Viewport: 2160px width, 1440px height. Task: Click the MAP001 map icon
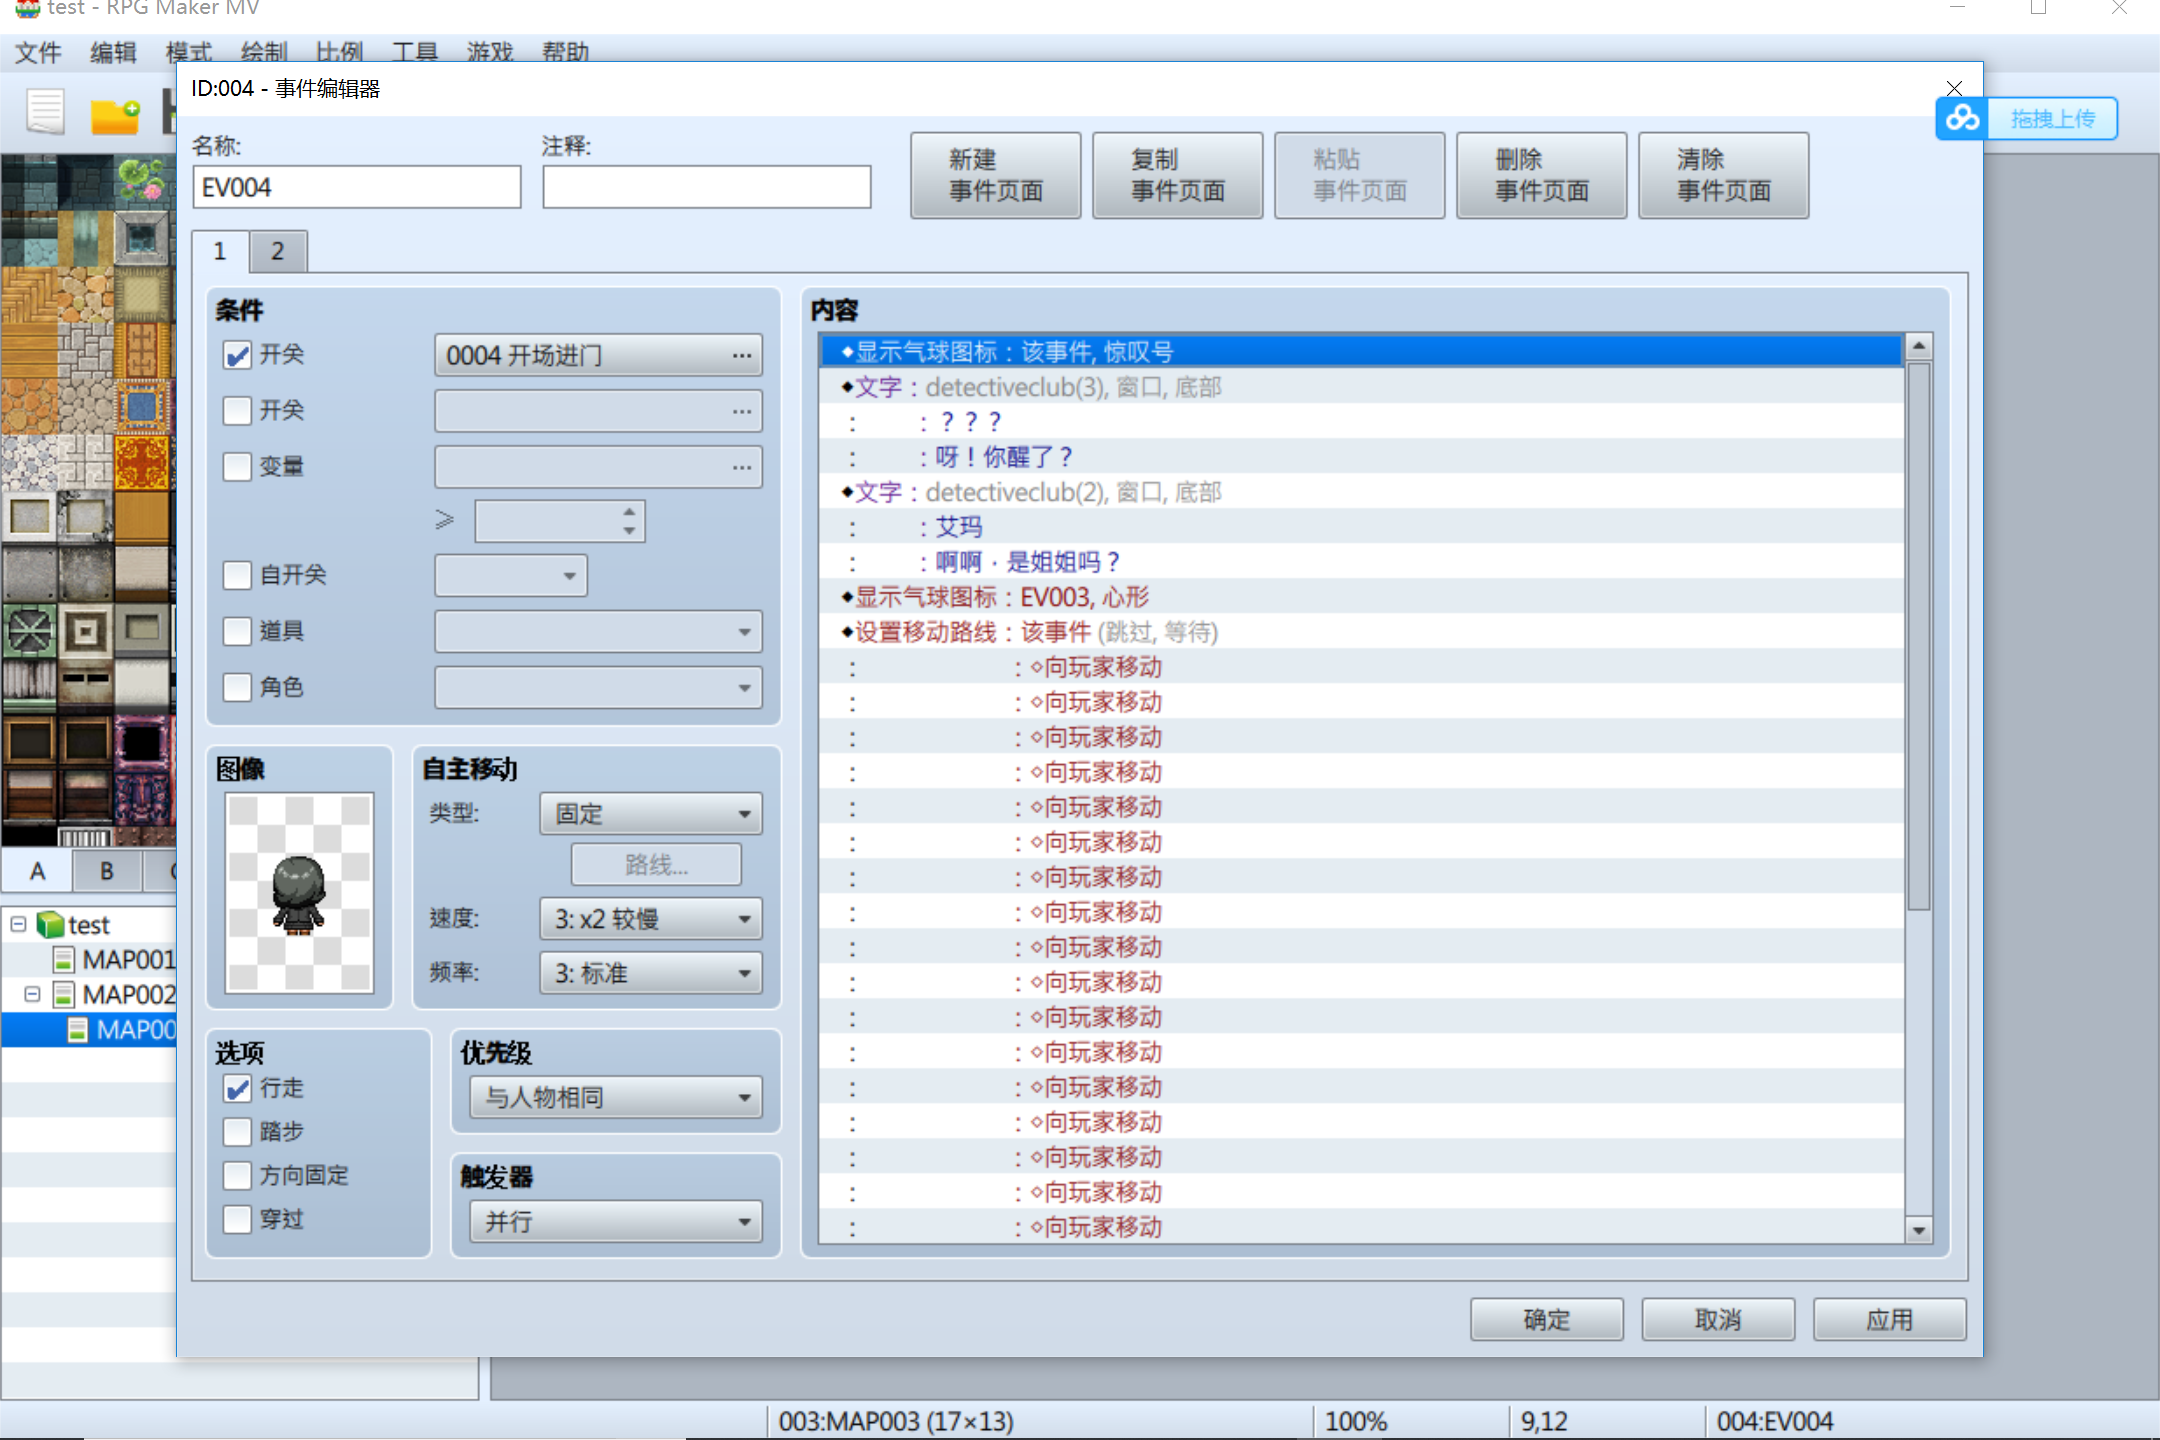(x=64, y=960)
